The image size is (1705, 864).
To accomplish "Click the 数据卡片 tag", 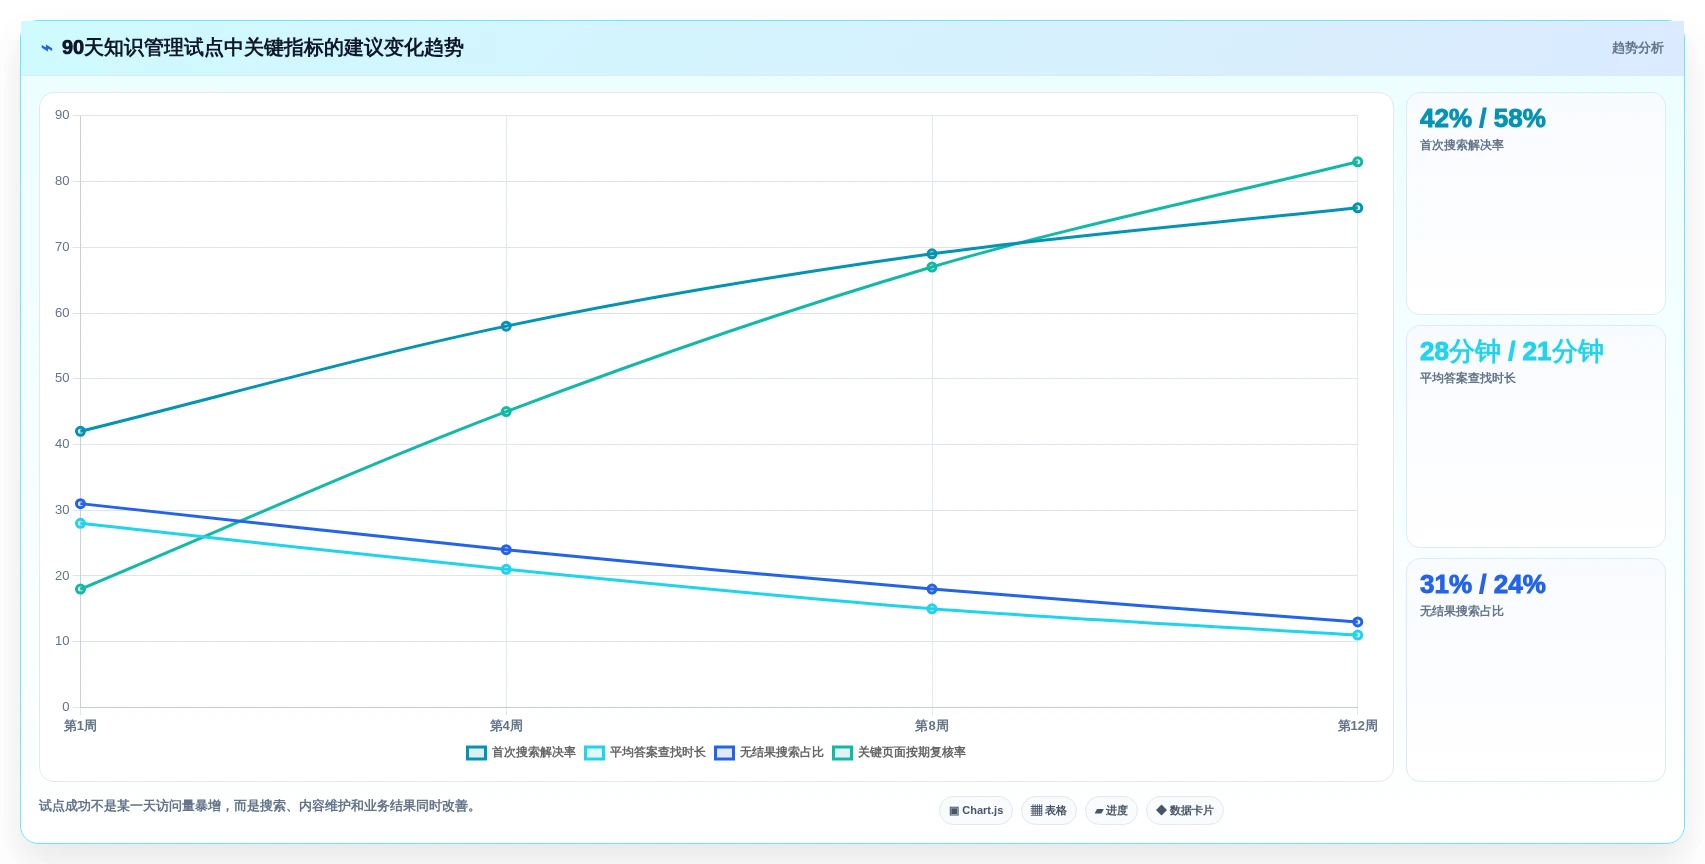I will [1185, 811].
